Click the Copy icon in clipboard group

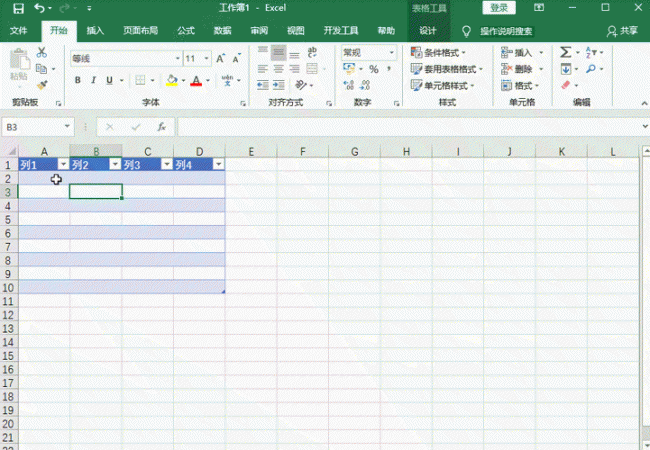(41, 68)
